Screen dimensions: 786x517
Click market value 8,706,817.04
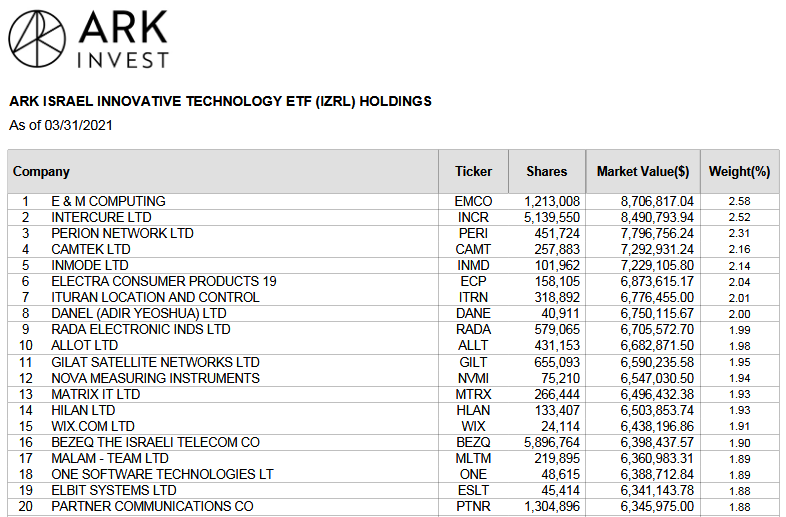pyautogui.click(x=657, y=201)
